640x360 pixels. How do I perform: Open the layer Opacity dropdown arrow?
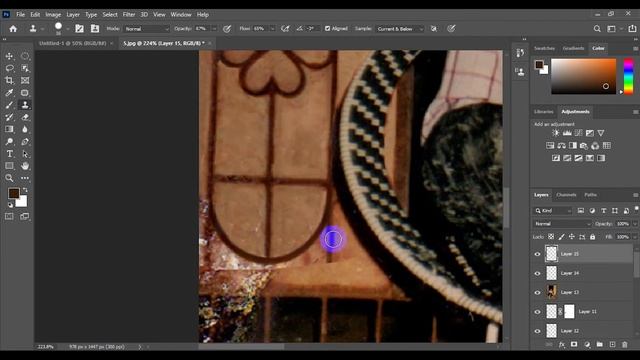pyautogui.click(x=634, y=224)
